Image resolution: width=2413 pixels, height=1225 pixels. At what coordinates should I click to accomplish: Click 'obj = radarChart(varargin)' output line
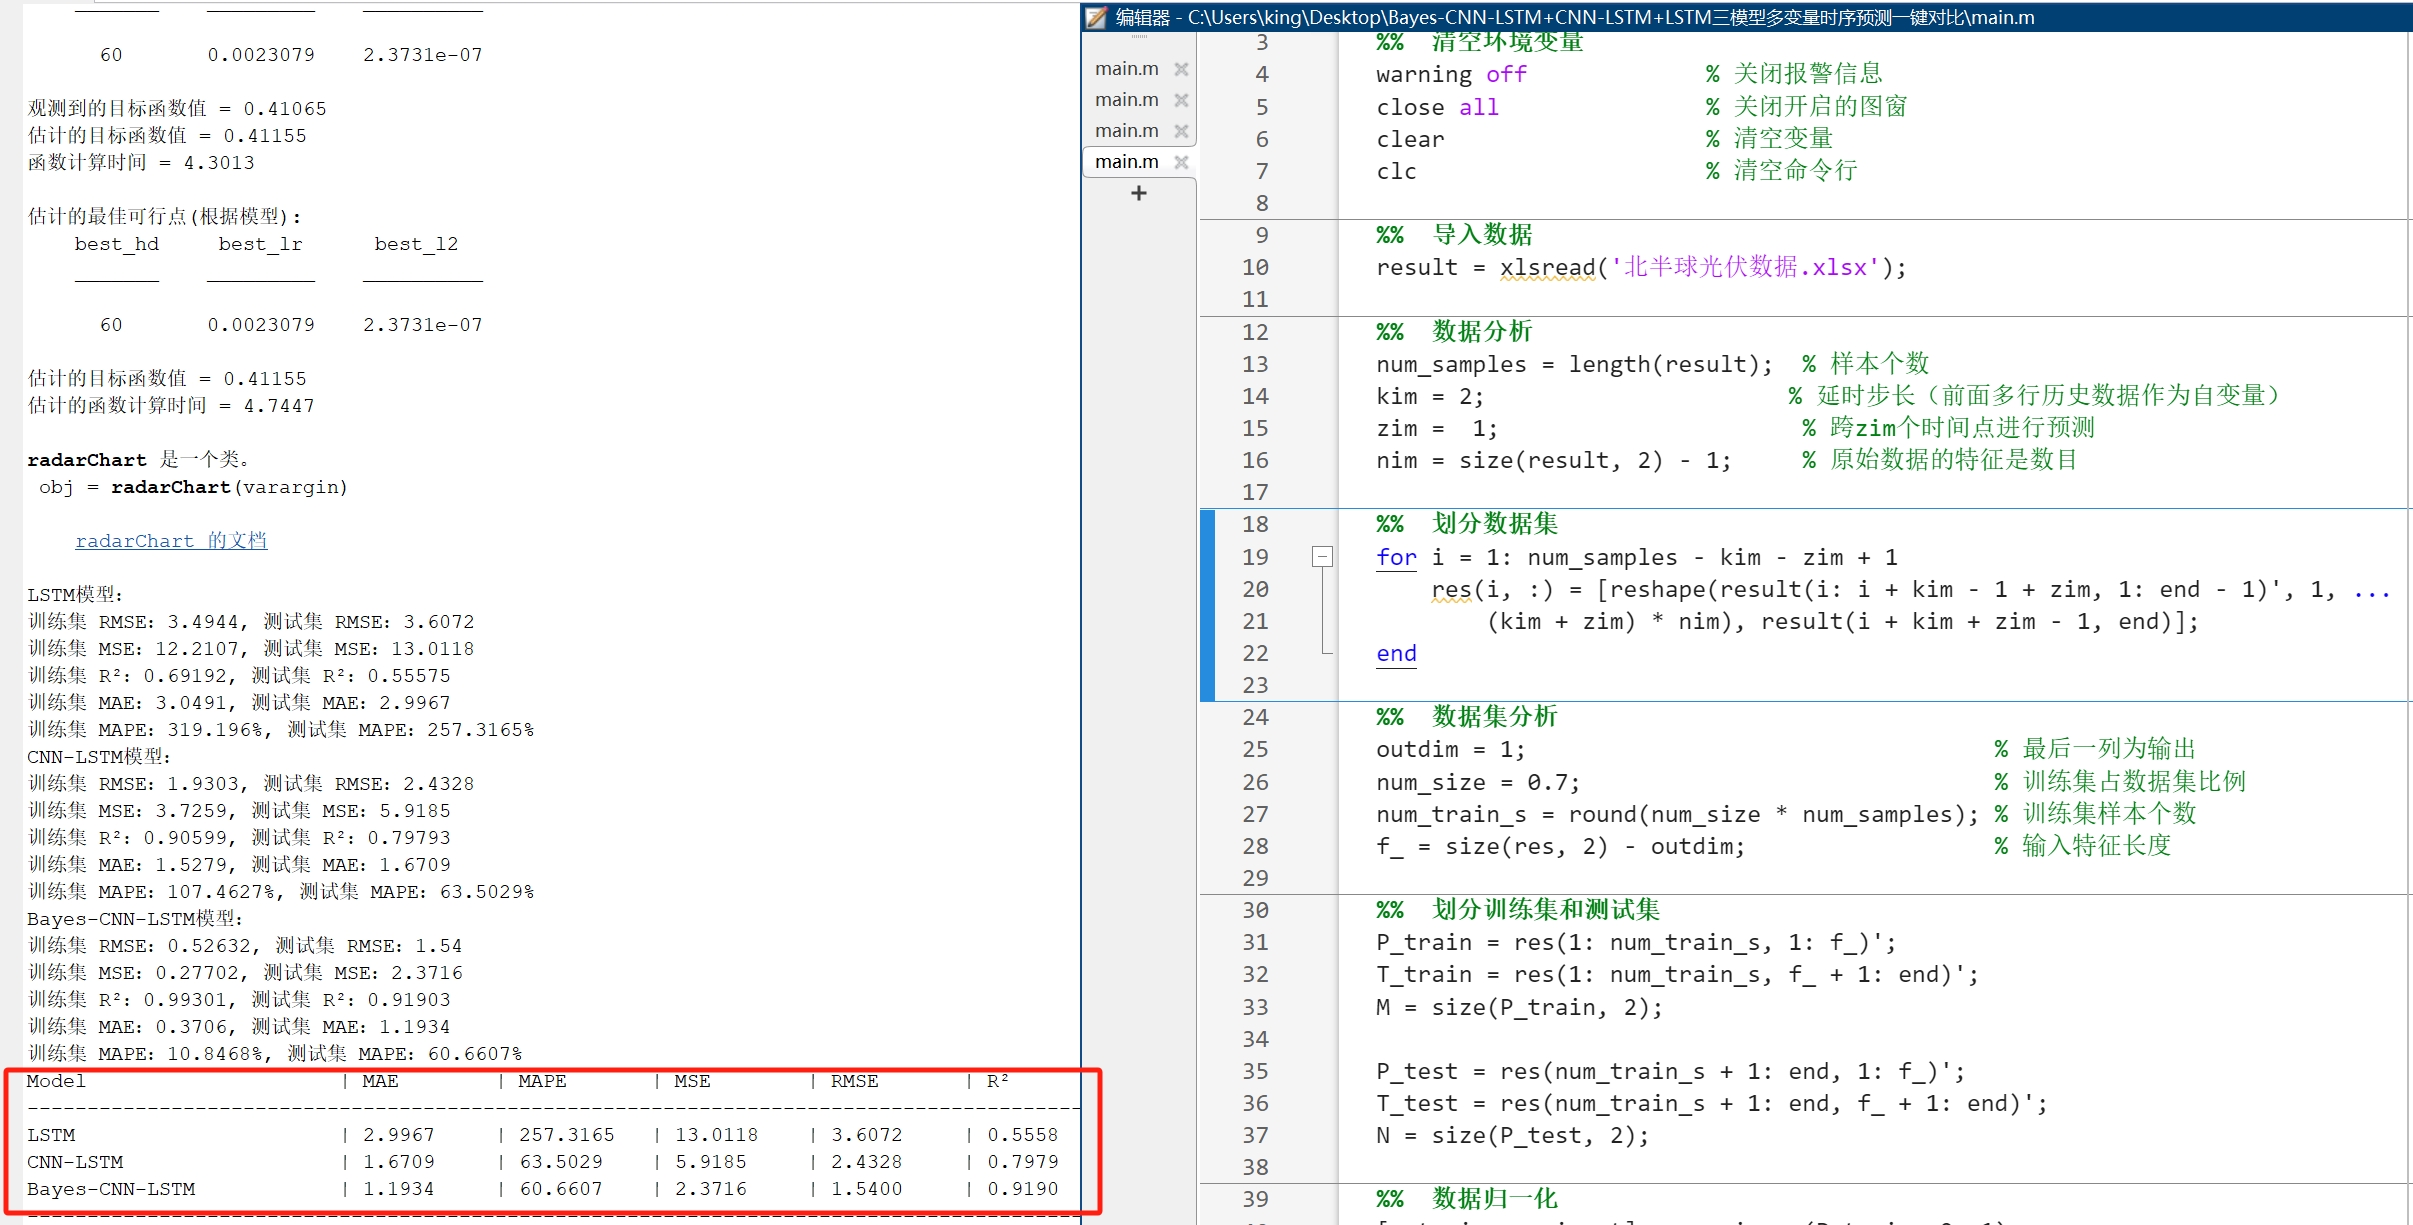point(193,487)
